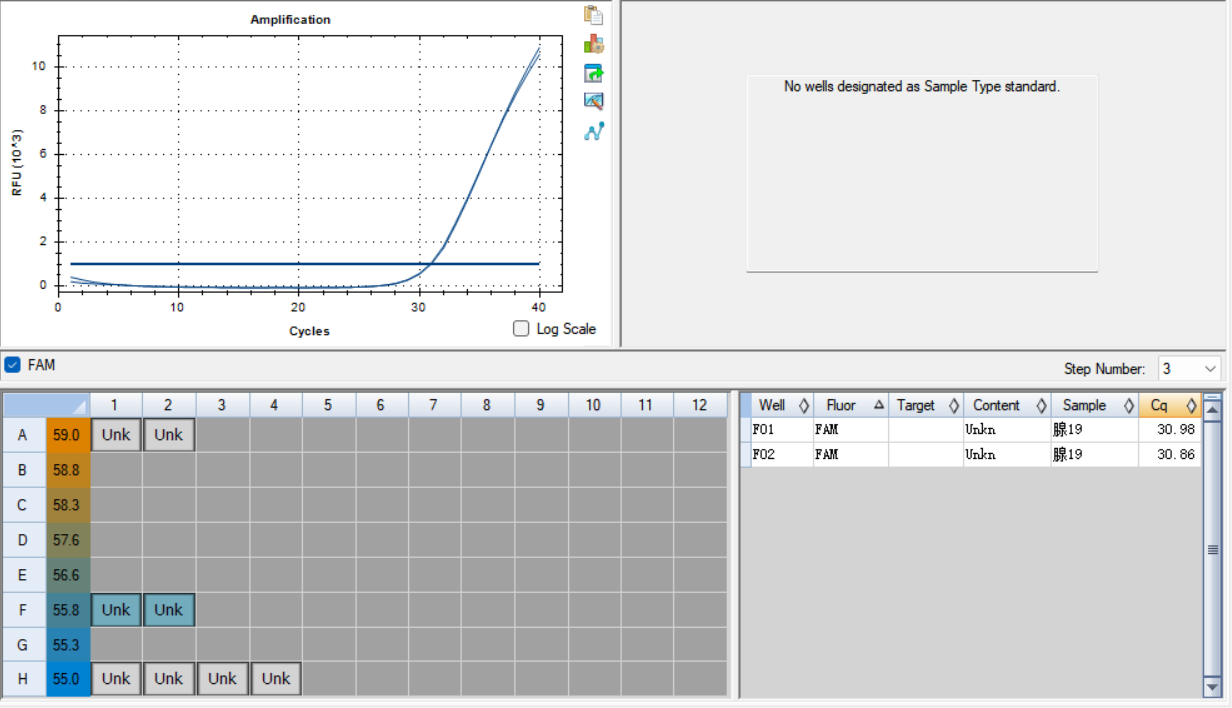The height and width of the screenshot is (708, 1232).
Task: Select plate column header 2
Action: 168,405
